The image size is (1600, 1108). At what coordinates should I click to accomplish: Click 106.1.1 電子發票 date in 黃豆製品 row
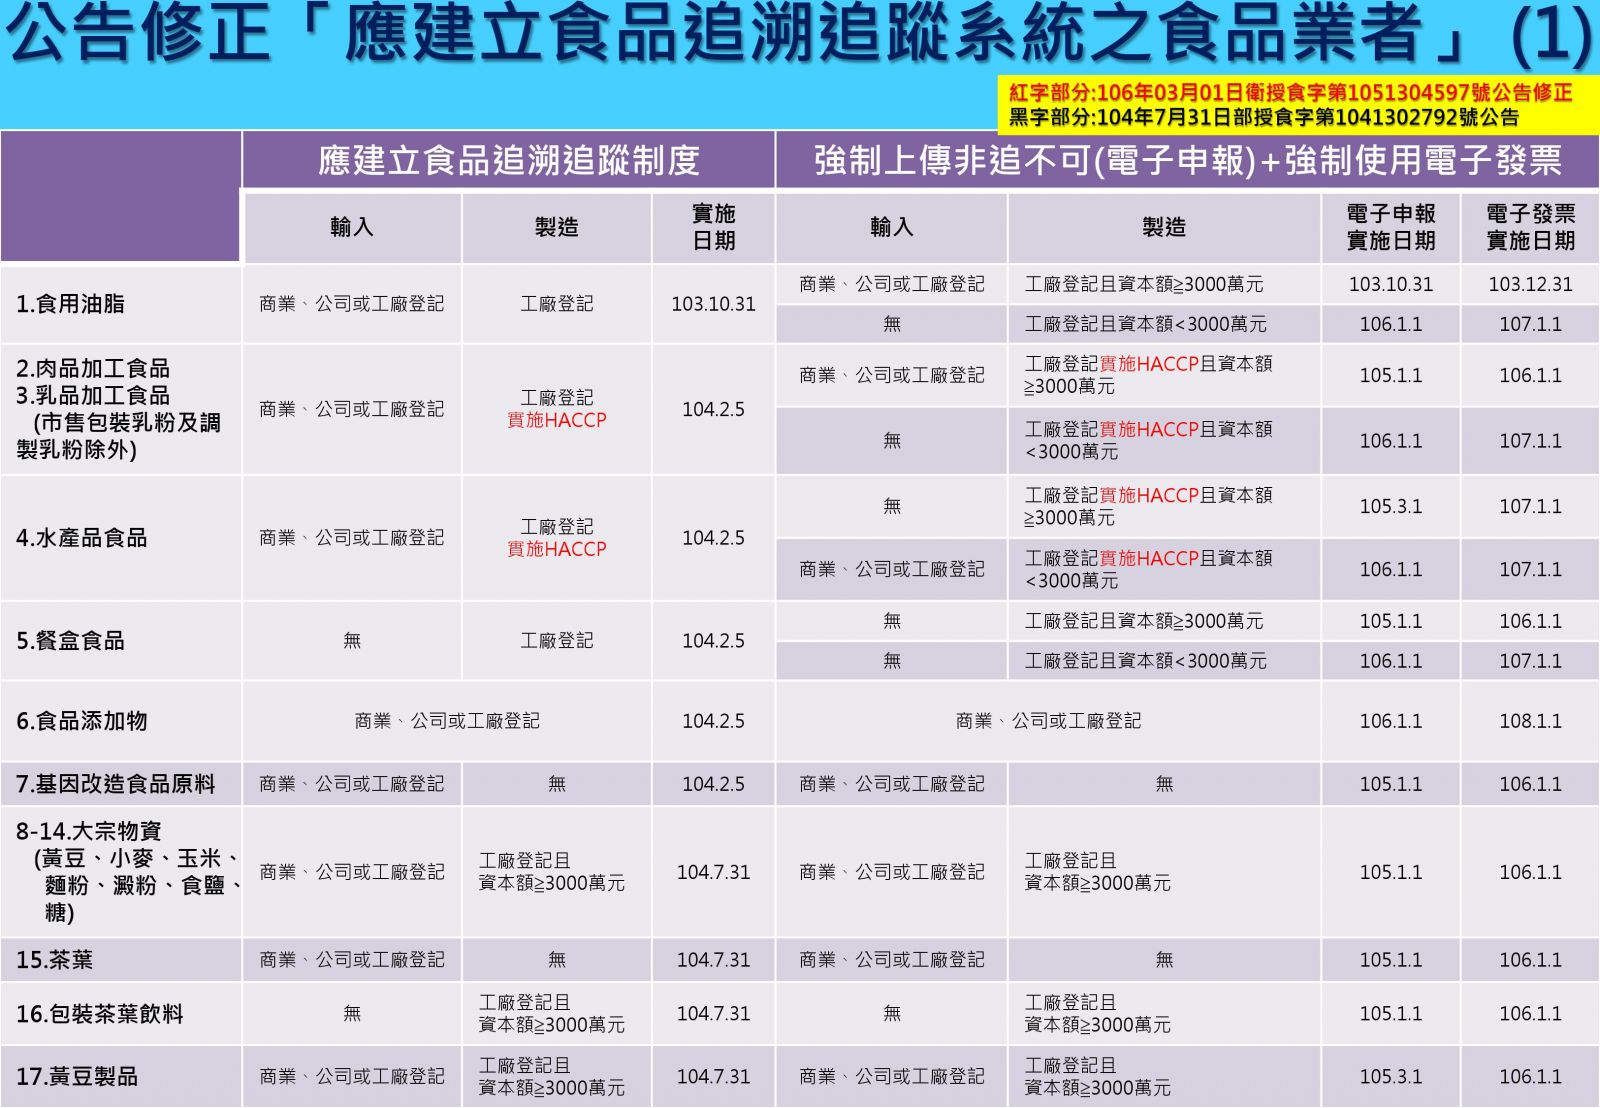coord(1530,1077)
